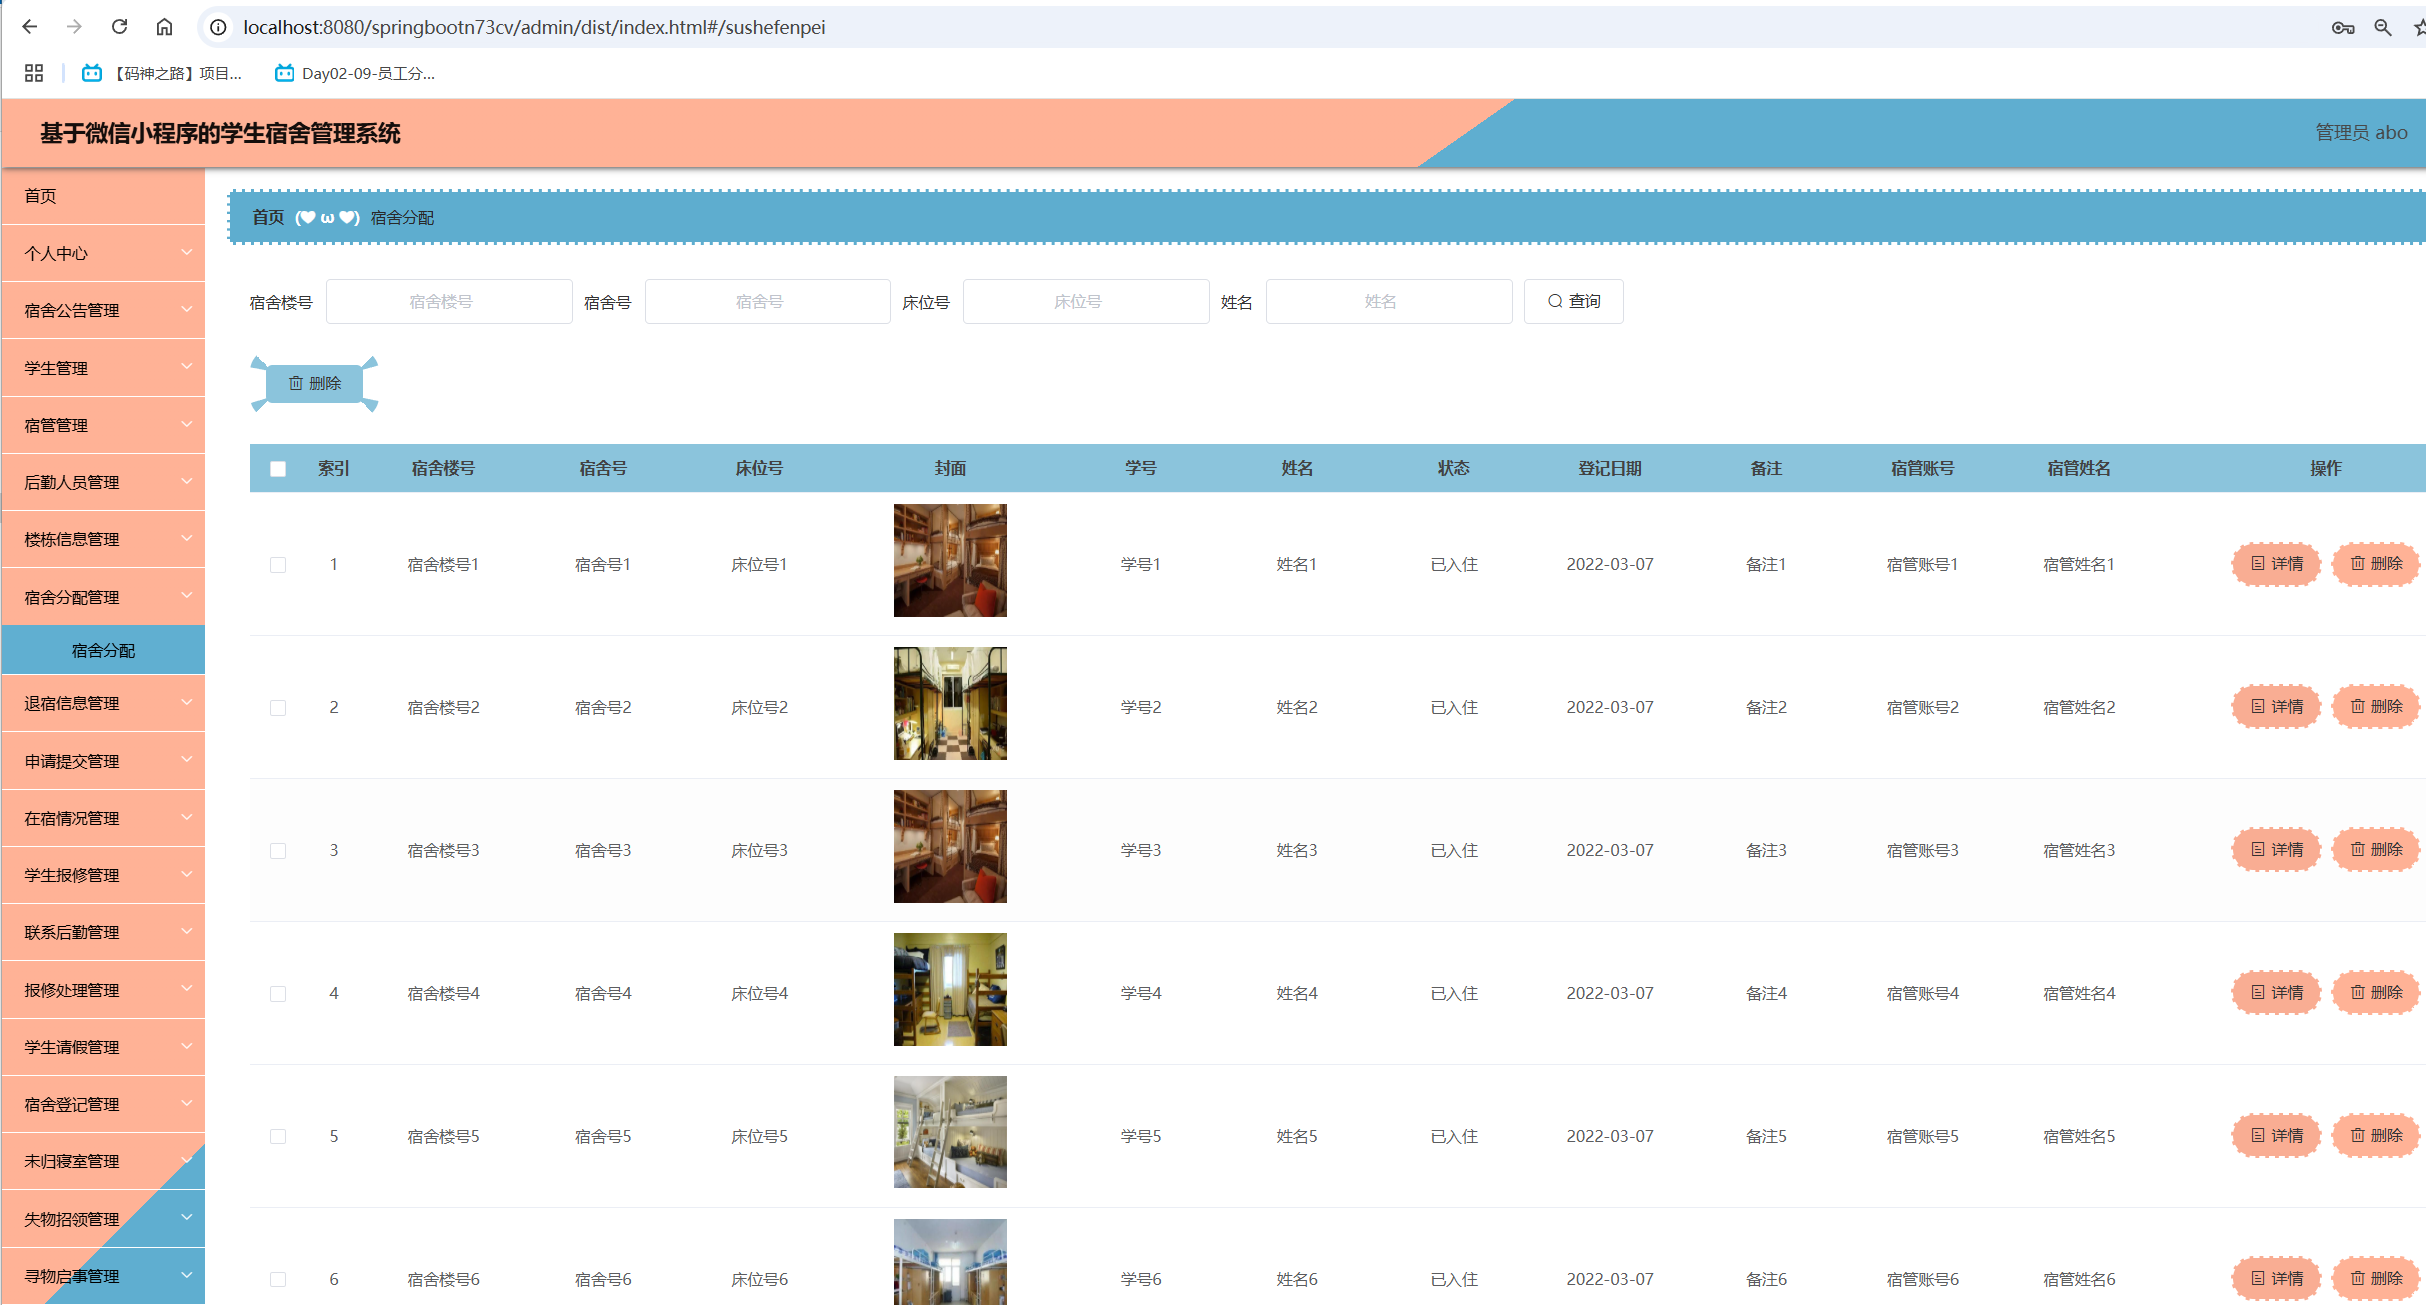Delete the row with 宿舍楼号4
The width and height of the screenshot is (2426, 1305).
click(x=2375, y=993)
